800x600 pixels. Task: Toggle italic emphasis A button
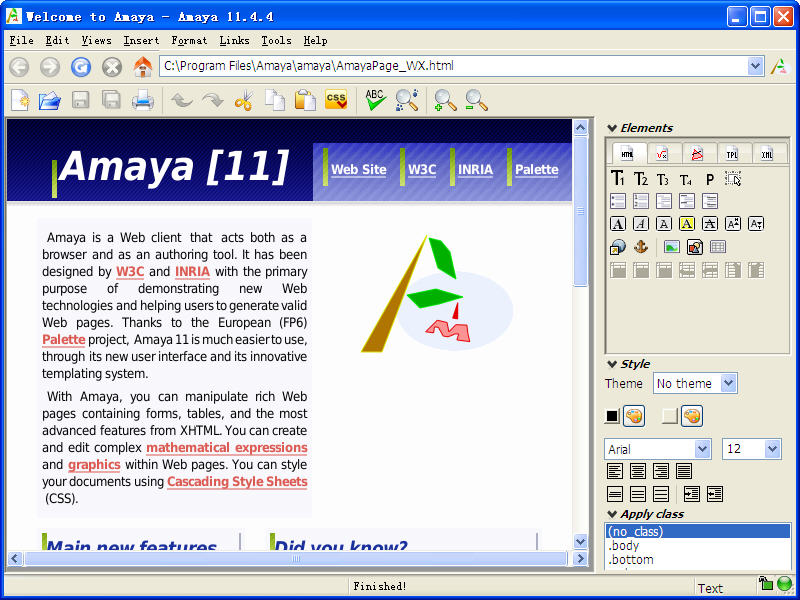point(641,224)
